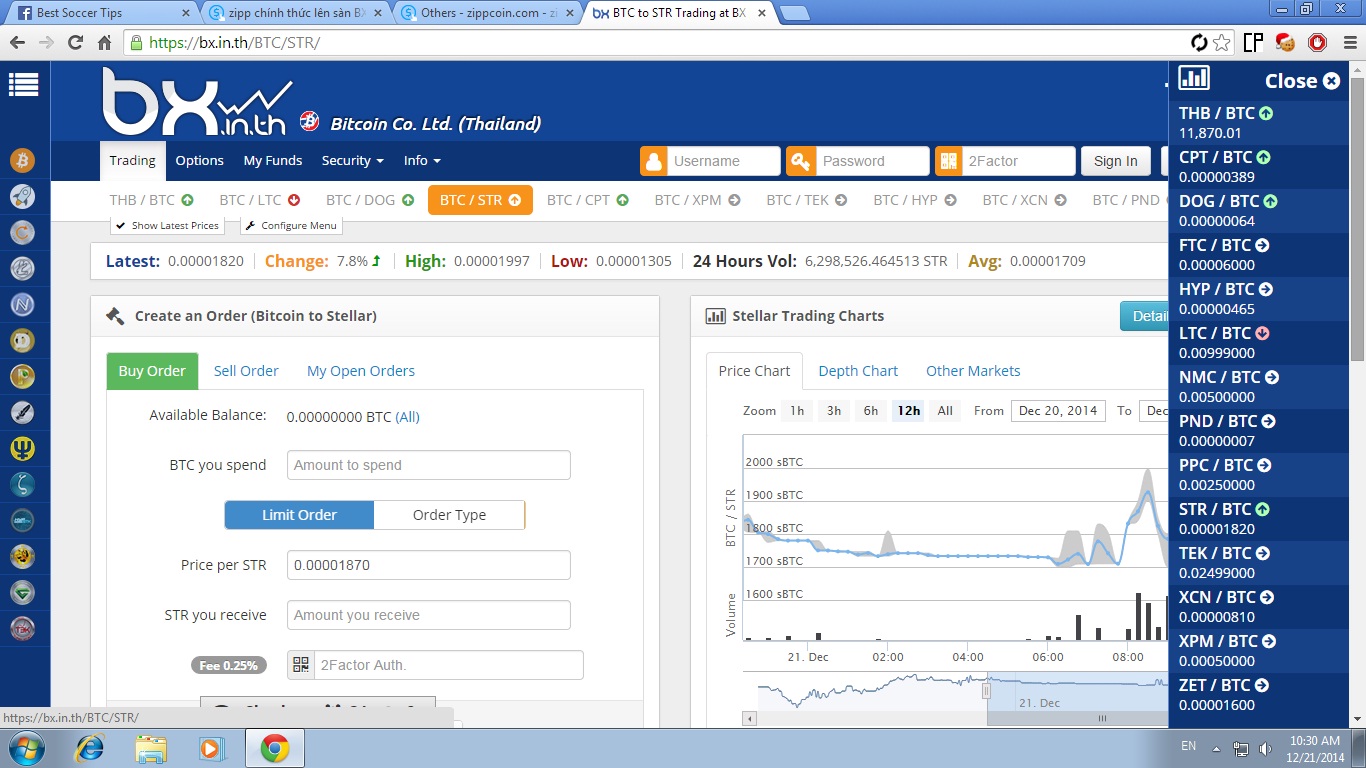Bookmark page with the star icon
Image resolution: width=1366 pixels, height=768 pixels.
(x=1222, y=43)
